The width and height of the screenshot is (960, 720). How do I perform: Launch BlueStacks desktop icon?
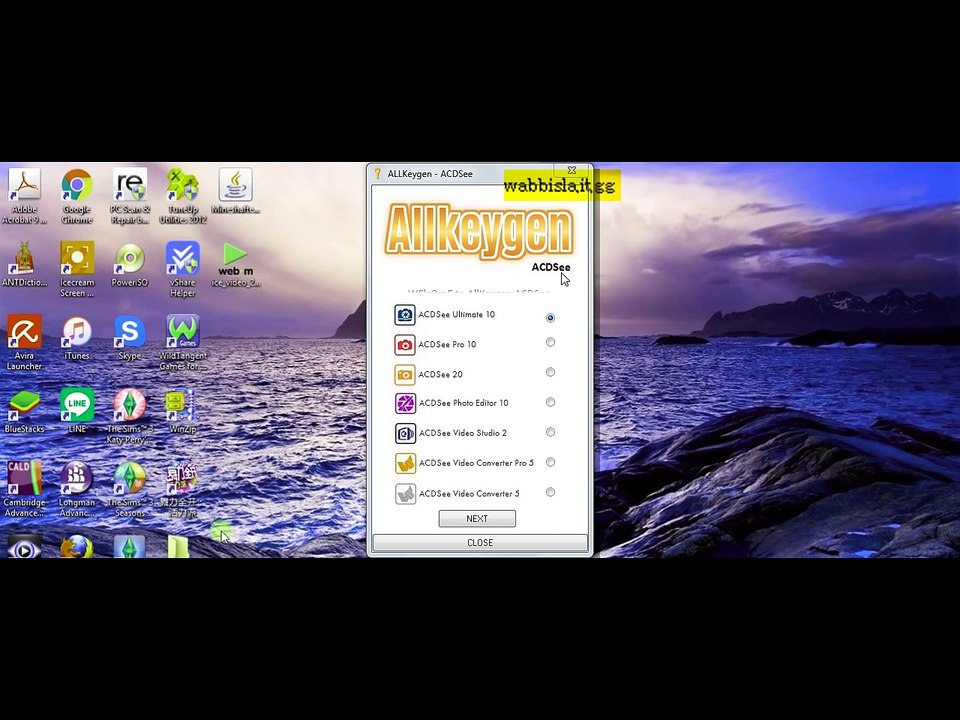click(x=24, y=411)
